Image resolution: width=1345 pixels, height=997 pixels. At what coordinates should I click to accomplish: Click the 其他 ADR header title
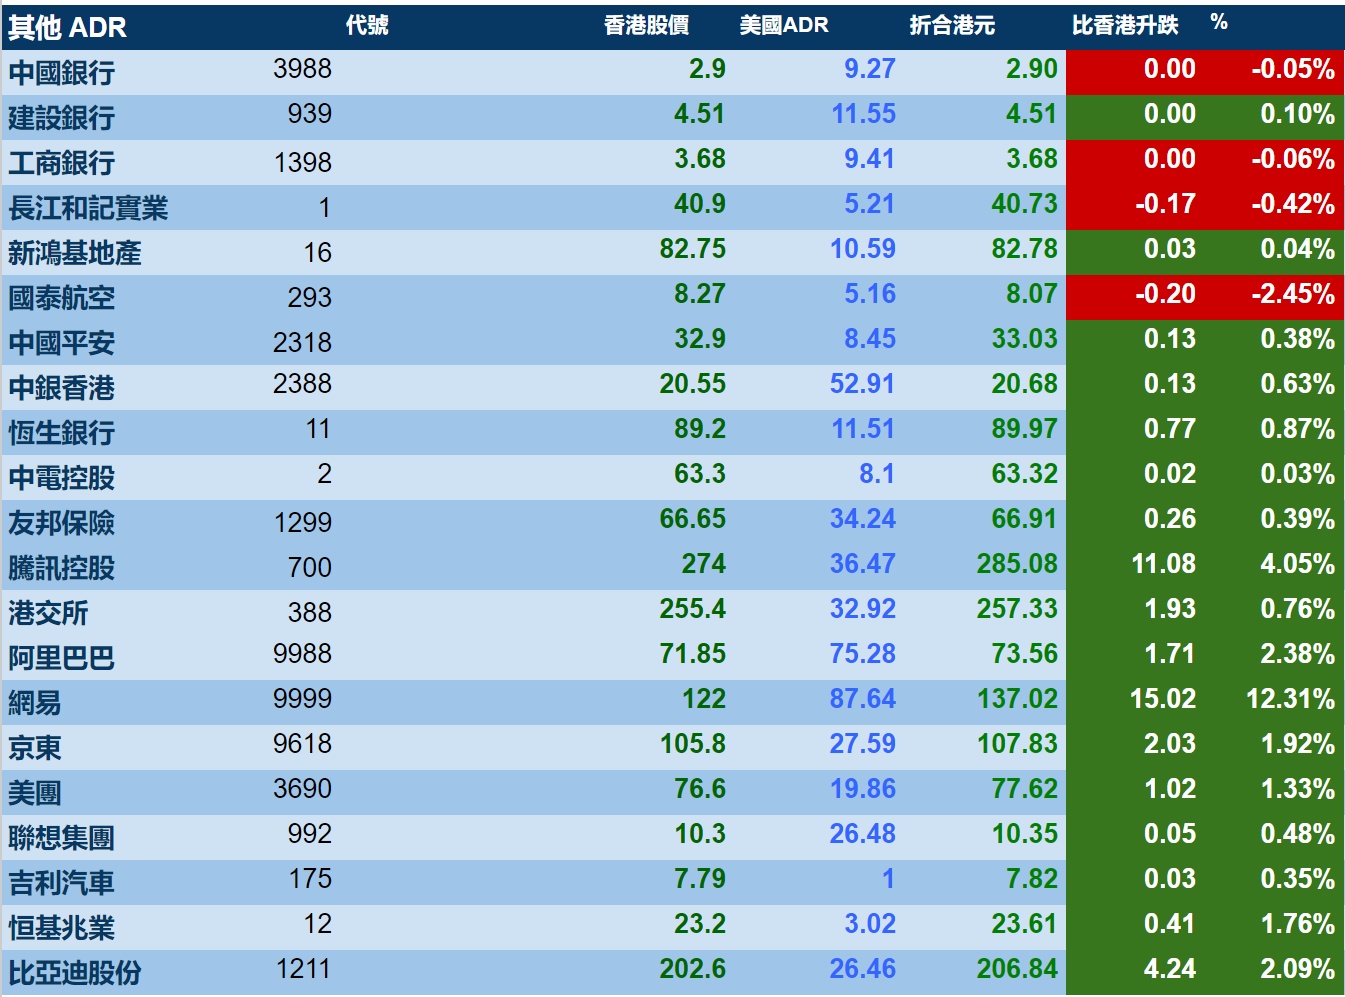pyautogui.click(x=67, y=27)
